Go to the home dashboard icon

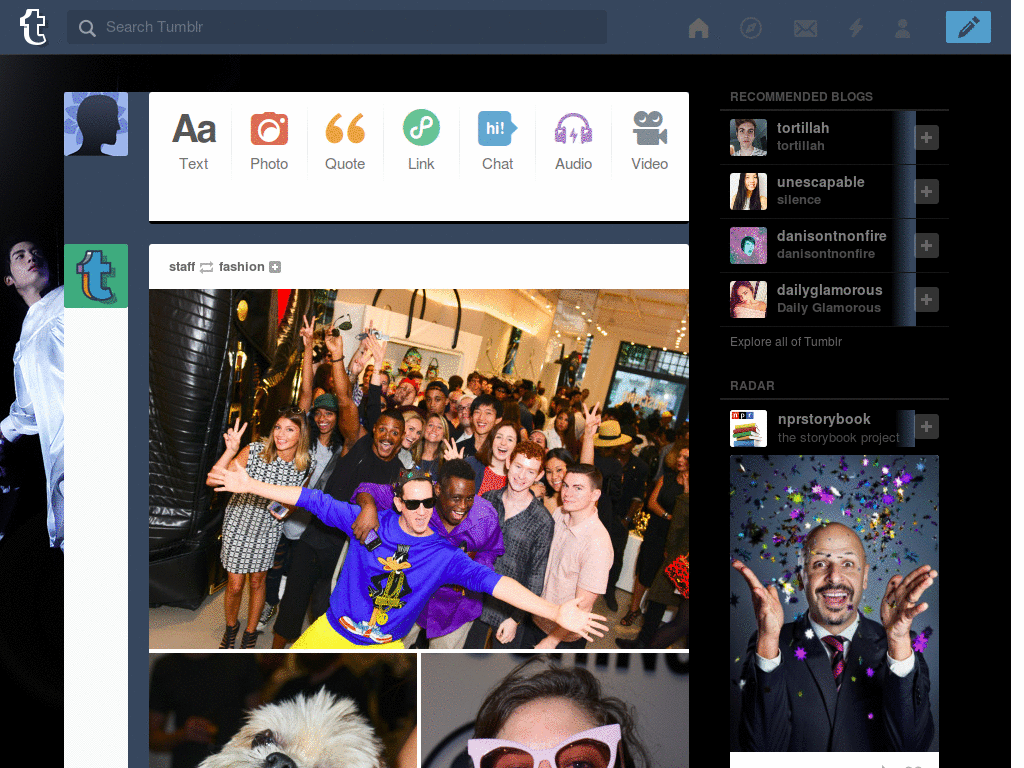pos(698,28)
